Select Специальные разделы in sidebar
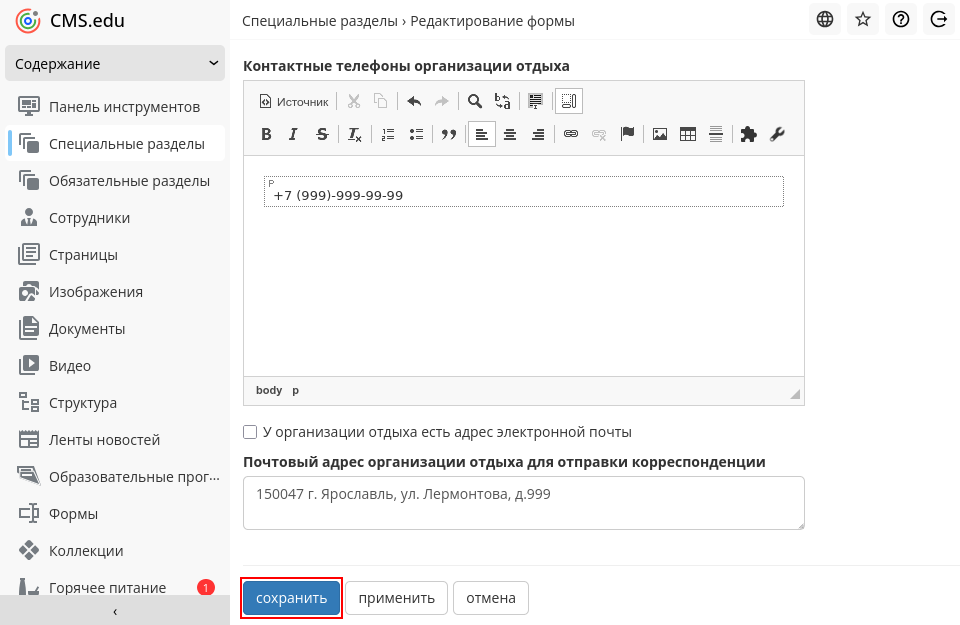 [115, 144]
